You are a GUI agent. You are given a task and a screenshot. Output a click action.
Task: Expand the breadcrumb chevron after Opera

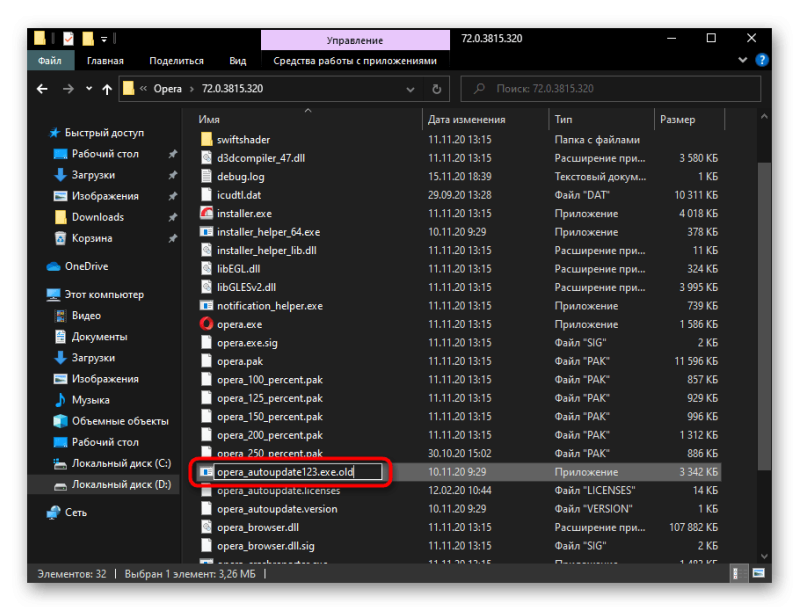point(192,89)
